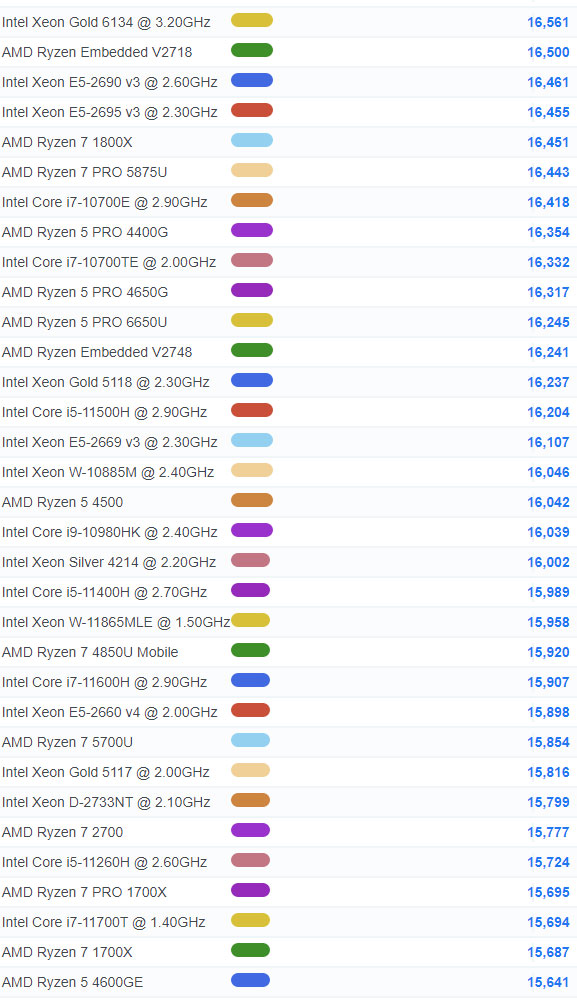Click score 16,354 for Ryzen 5 PRO 4400G
This screenshot has width=577, height=1000.
point(548,232)
